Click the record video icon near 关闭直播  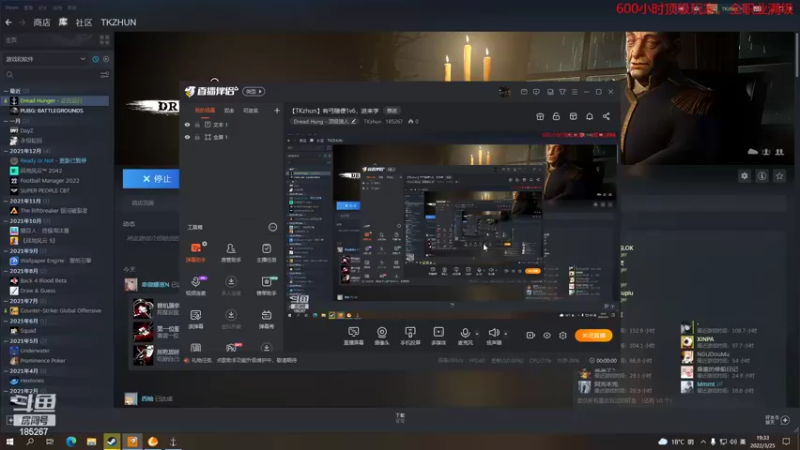point(531,335)
